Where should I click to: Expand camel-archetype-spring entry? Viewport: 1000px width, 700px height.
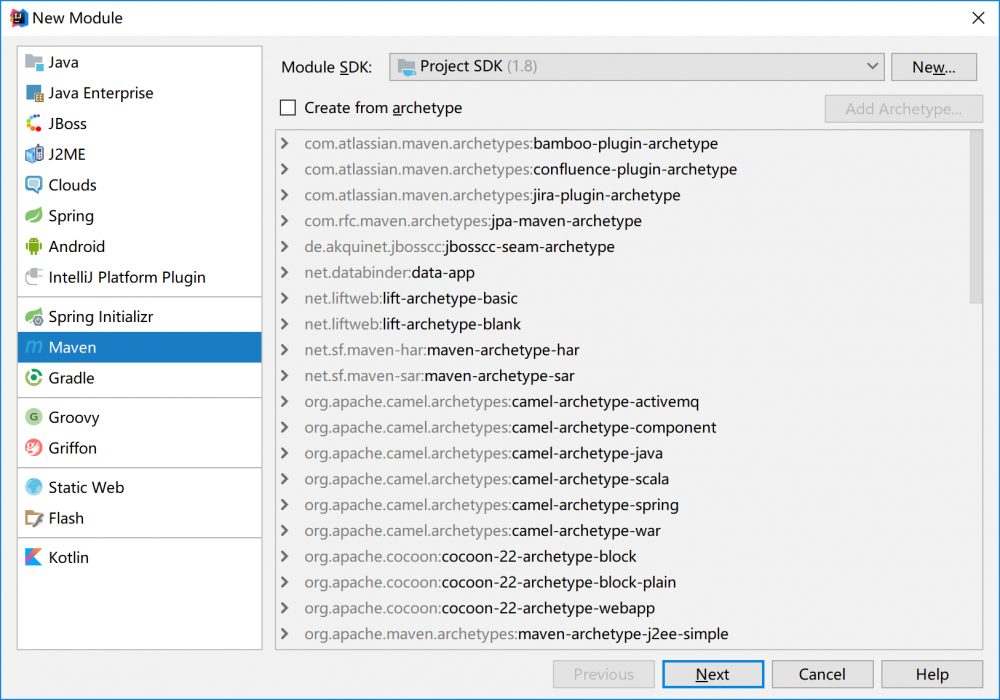point(286,505)
